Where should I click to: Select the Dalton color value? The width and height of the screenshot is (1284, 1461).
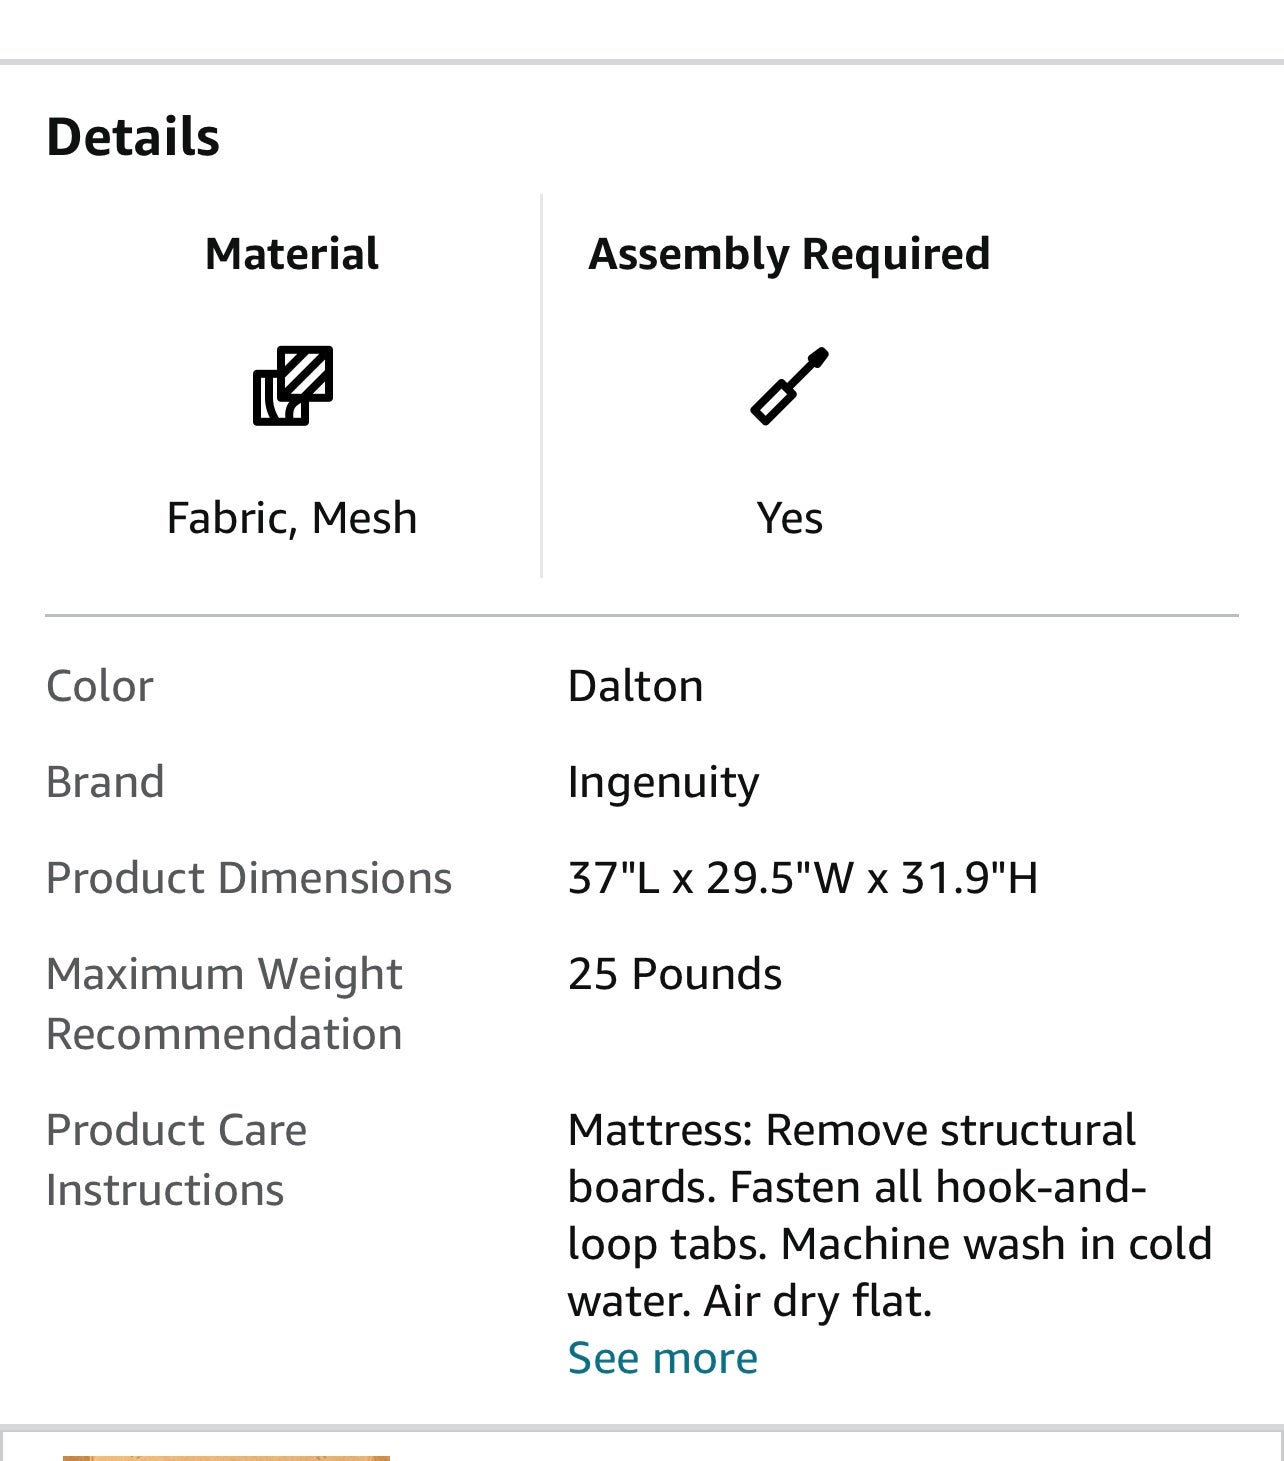click(x=635, y=686)
